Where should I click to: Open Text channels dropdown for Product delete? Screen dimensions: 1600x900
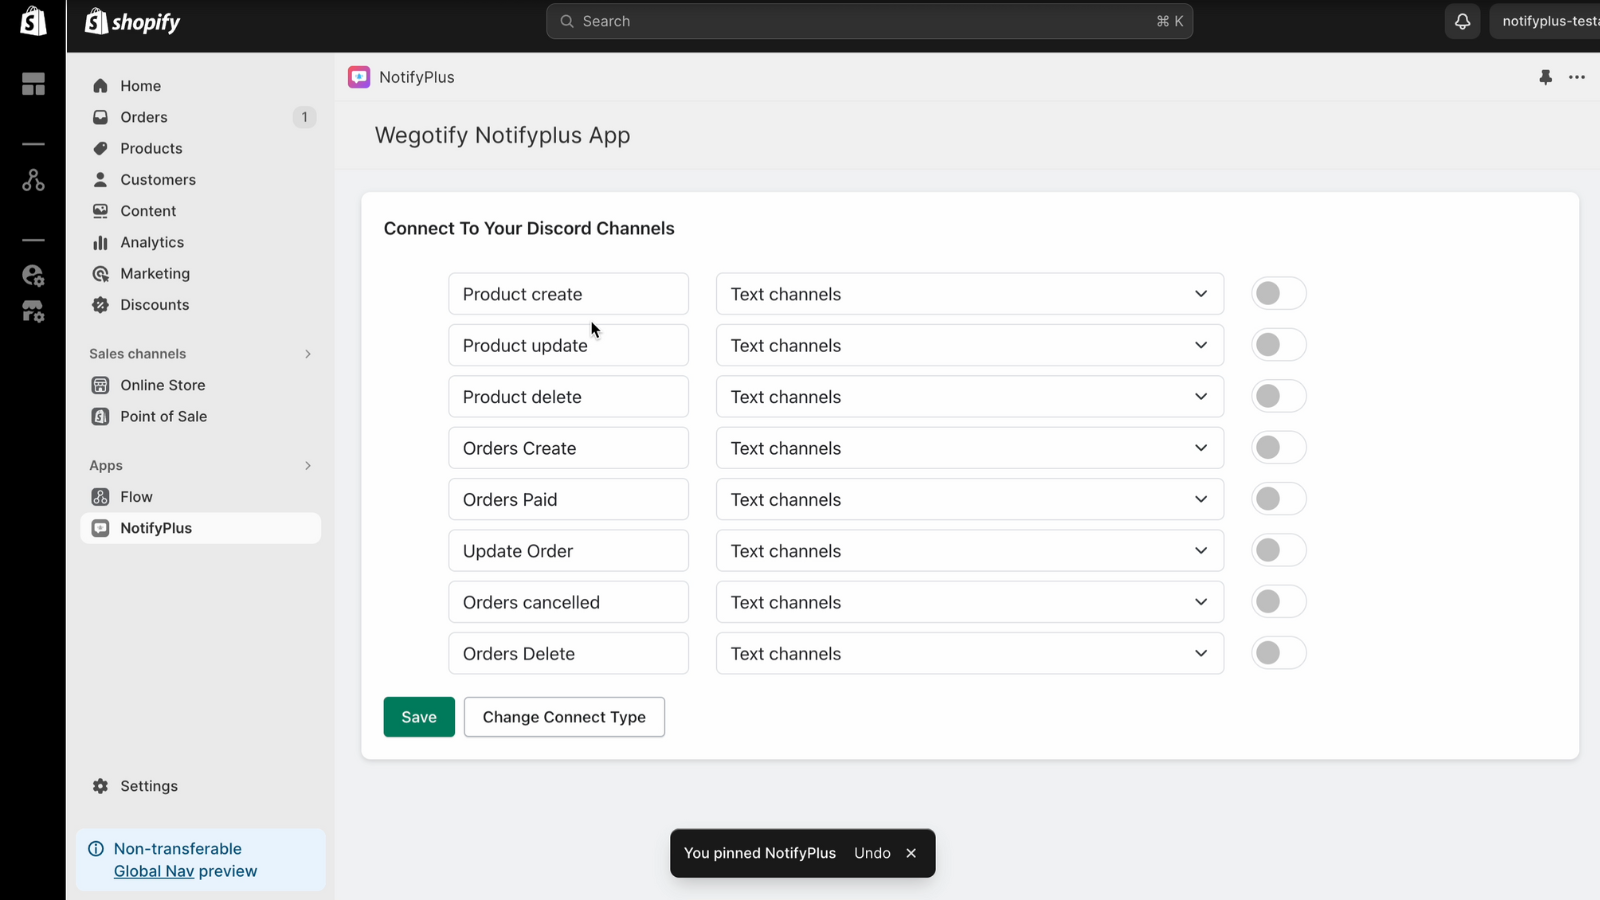click(970, 397)
